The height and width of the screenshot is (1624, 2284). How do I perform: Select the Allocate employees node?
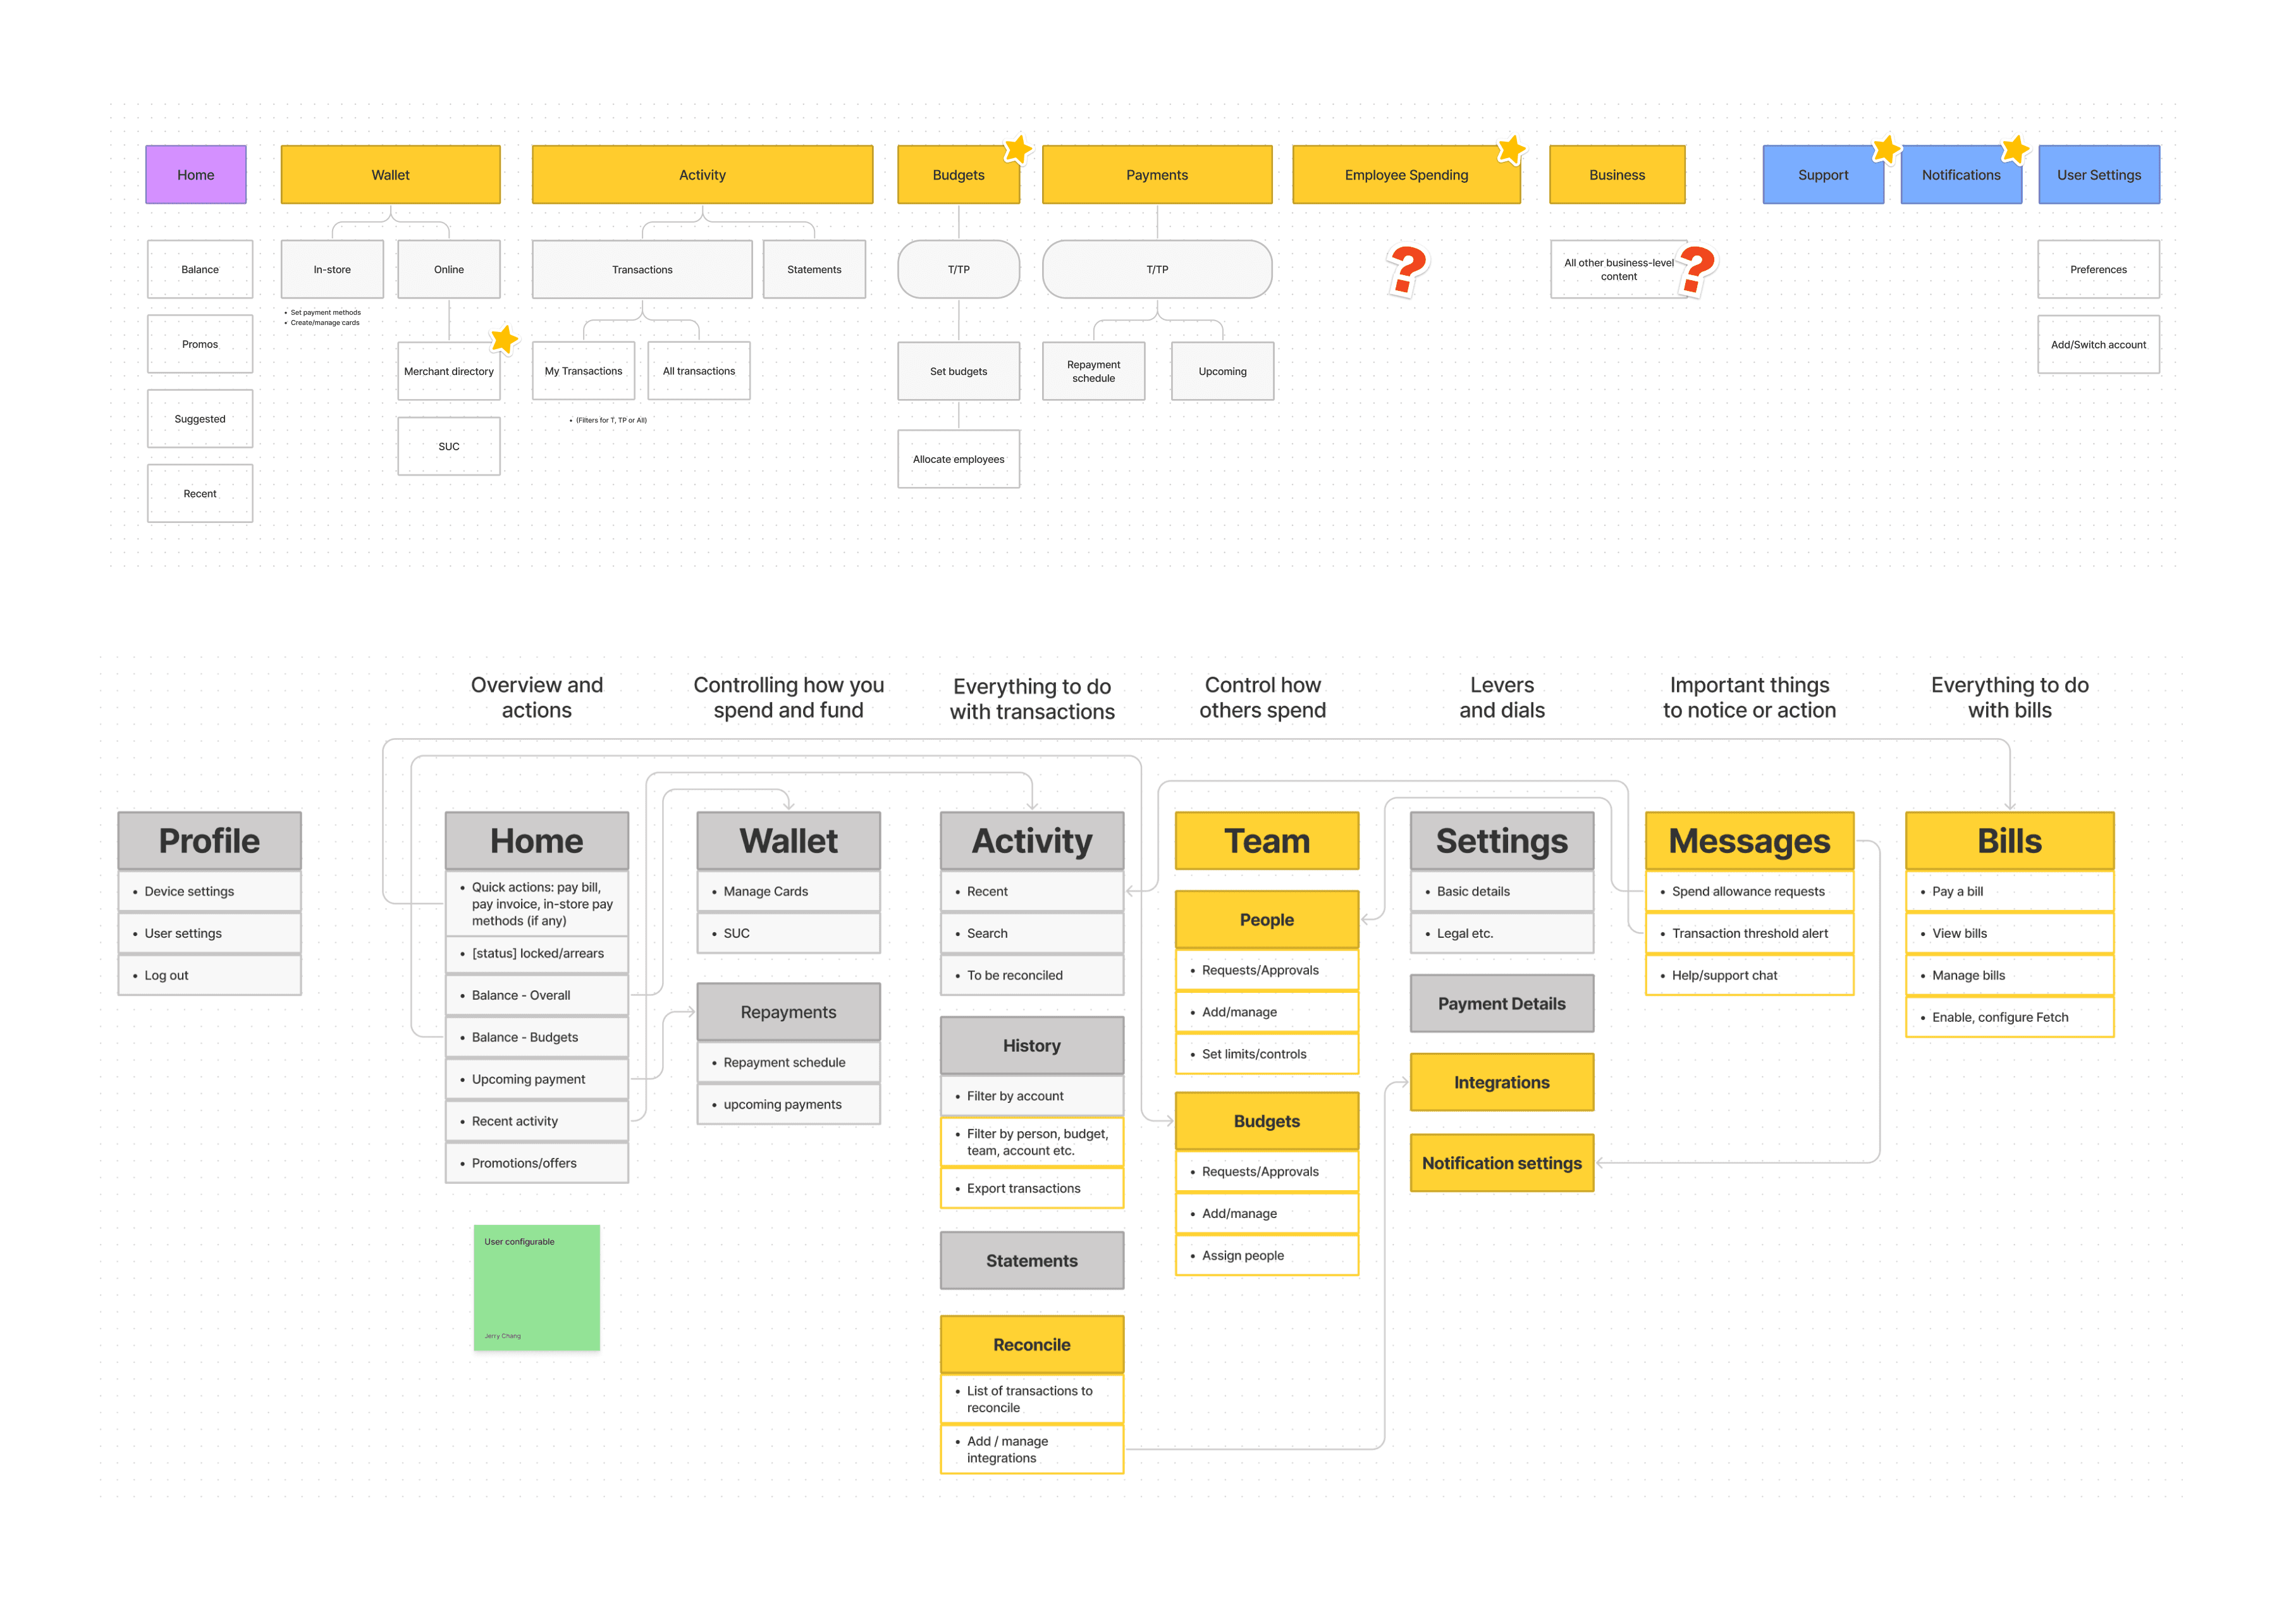pos(958,459)
